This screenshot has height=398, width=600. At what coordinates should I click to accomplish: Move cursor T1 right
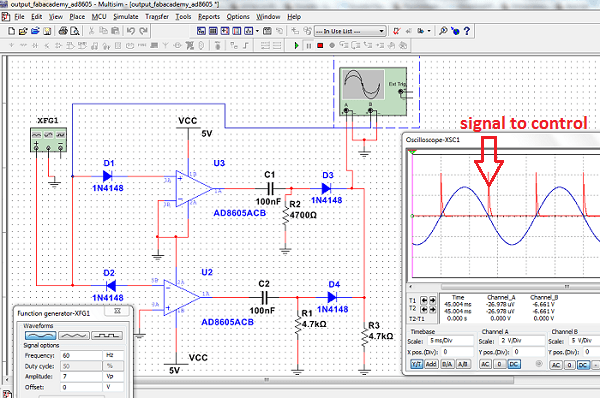pyautogui.click(x=432, y=300)
